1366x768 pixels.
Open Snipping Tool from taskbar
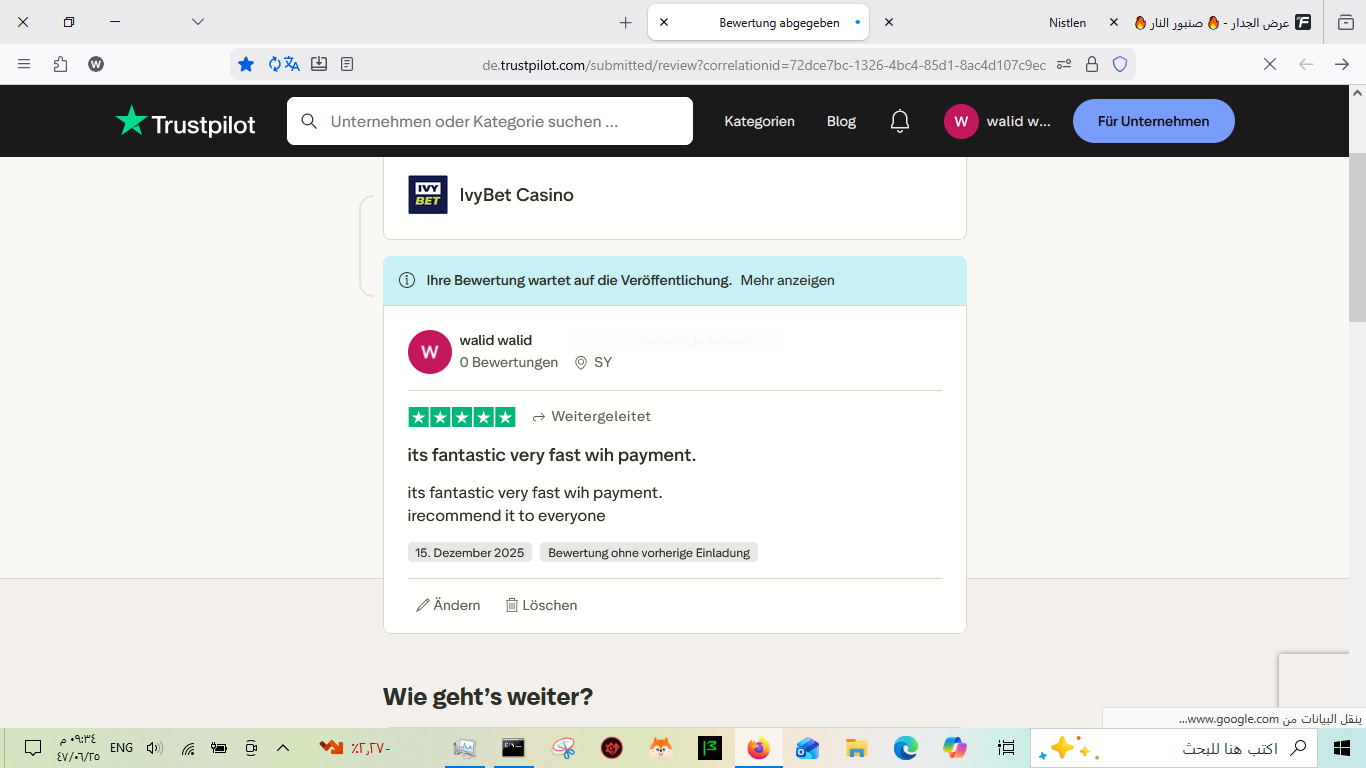click(563, 748)
